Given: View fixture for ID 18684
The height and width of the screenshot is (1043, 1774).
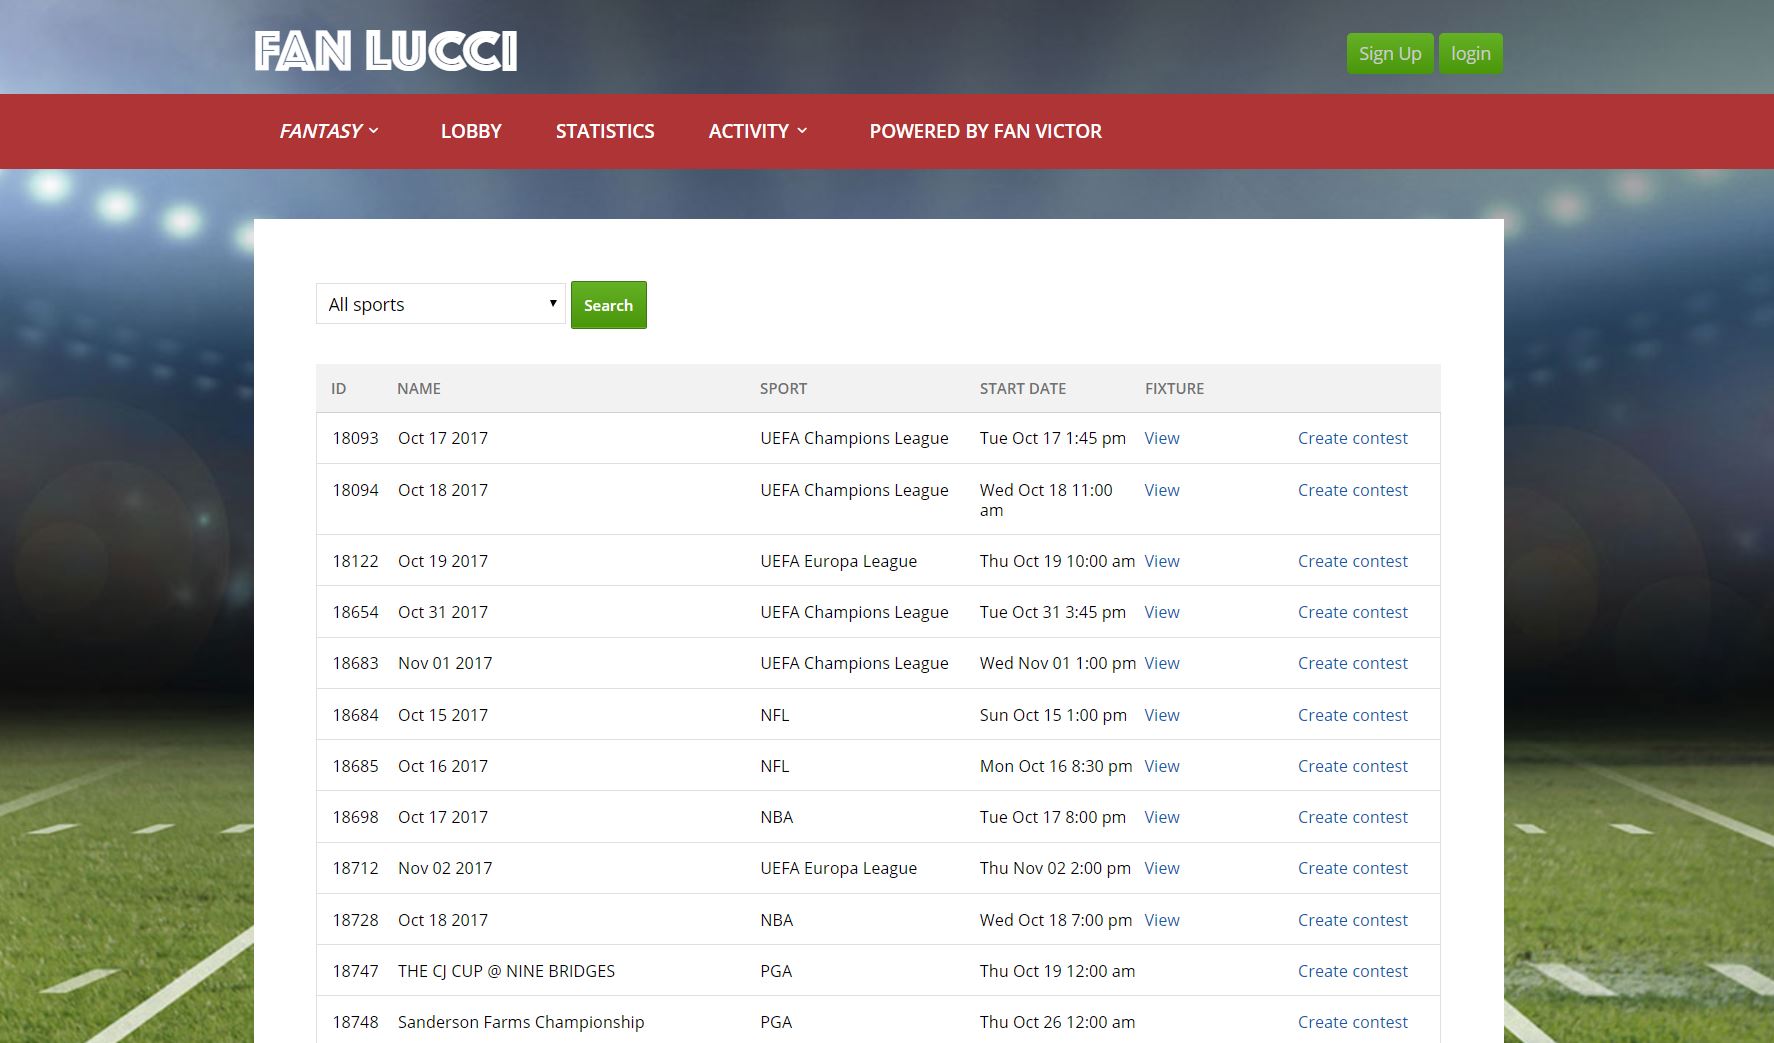Looking at the screenshot, I should pos(1162,715).
